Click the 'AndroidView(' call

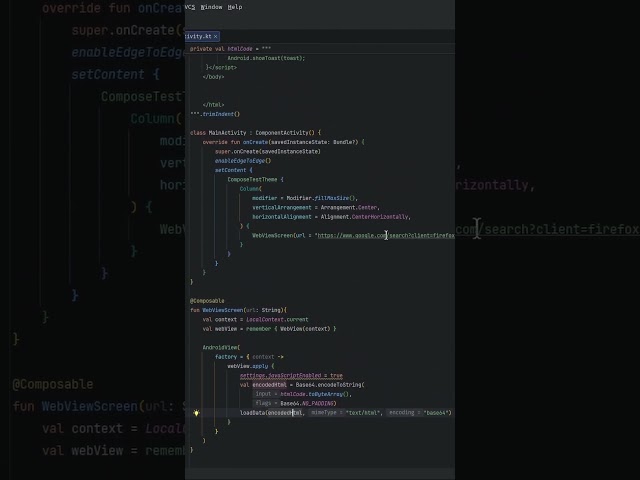(221, 347)
